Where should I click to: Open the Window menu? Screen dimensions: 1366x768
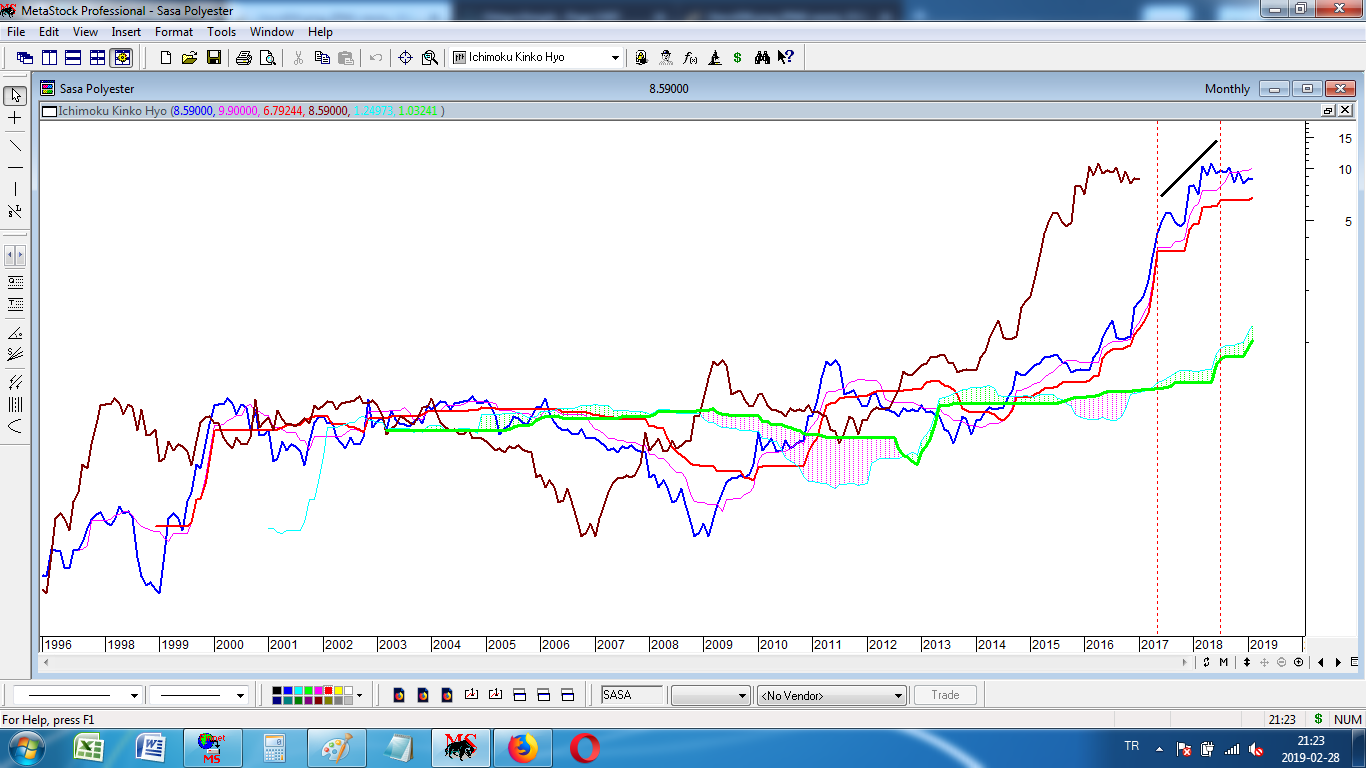(272, 32)
